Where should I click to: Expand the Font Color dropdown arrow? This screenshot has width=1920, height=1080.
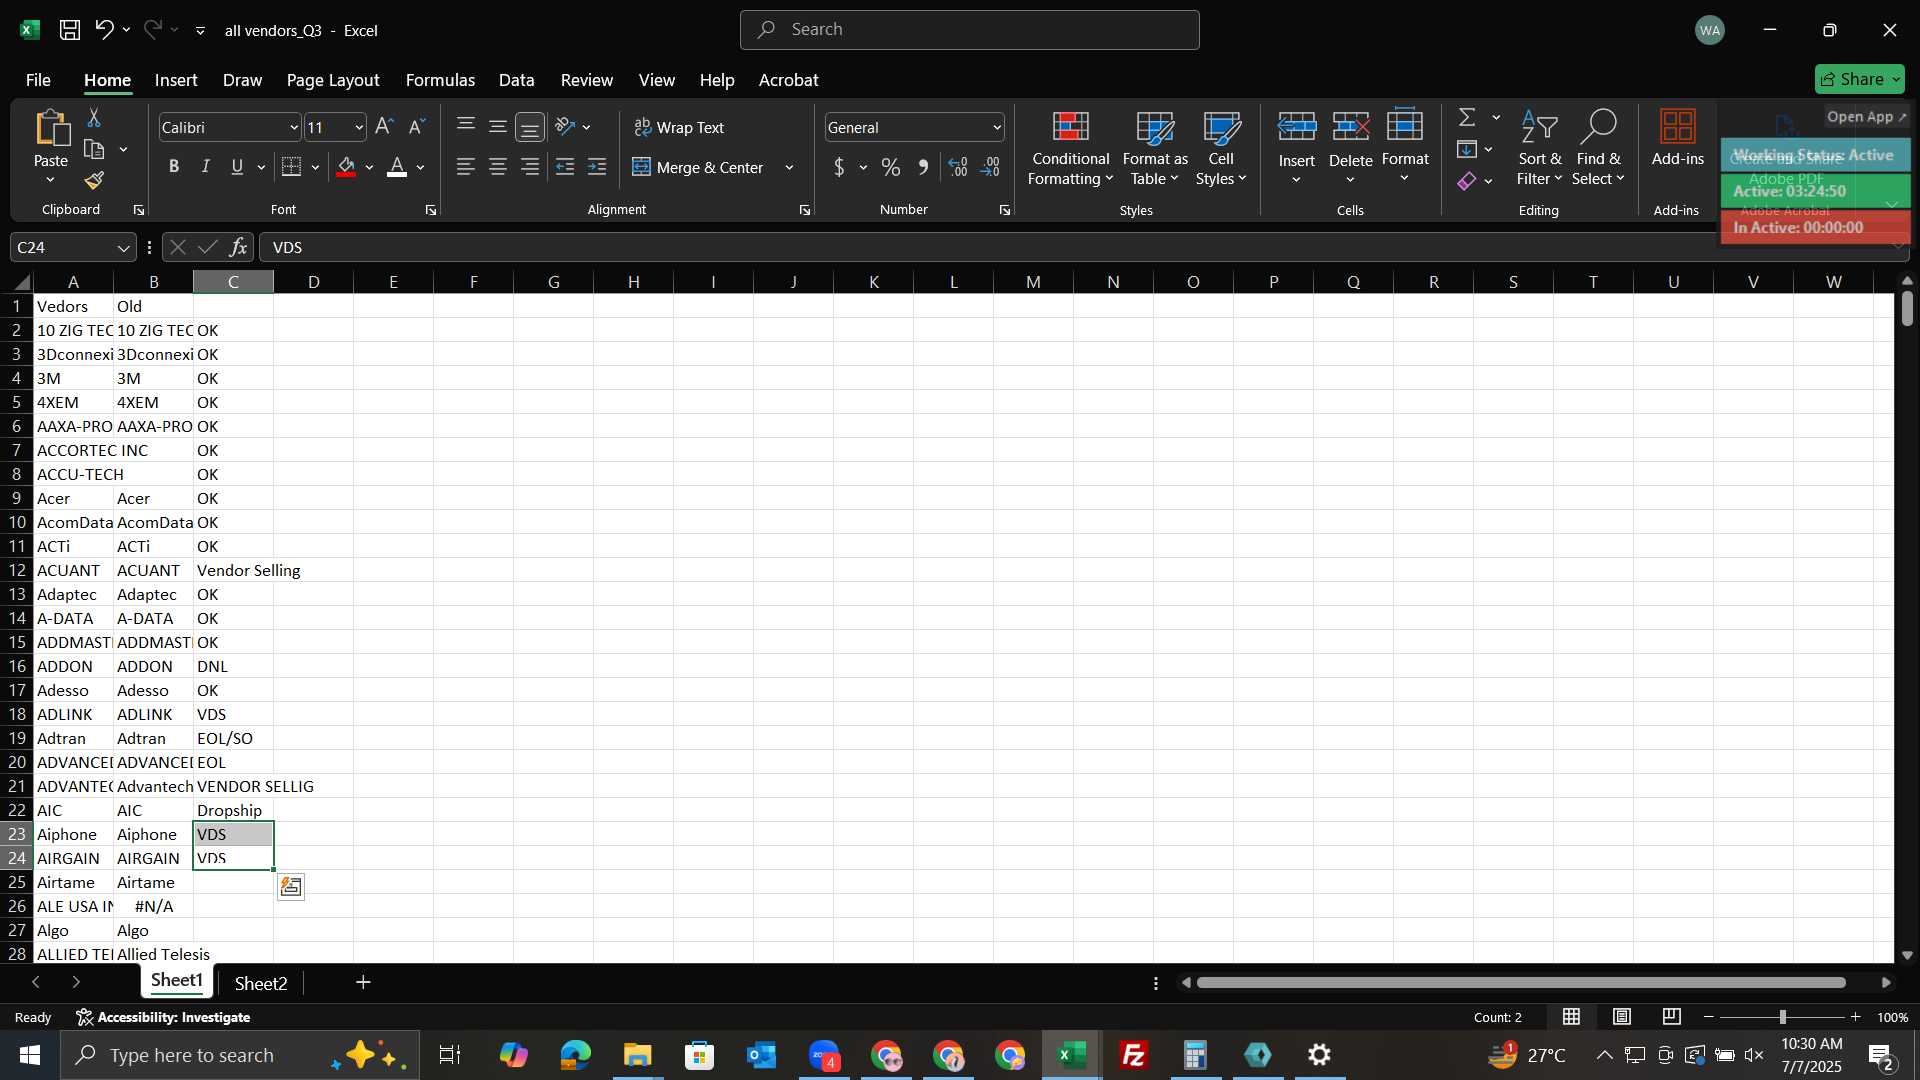[421, 168]
